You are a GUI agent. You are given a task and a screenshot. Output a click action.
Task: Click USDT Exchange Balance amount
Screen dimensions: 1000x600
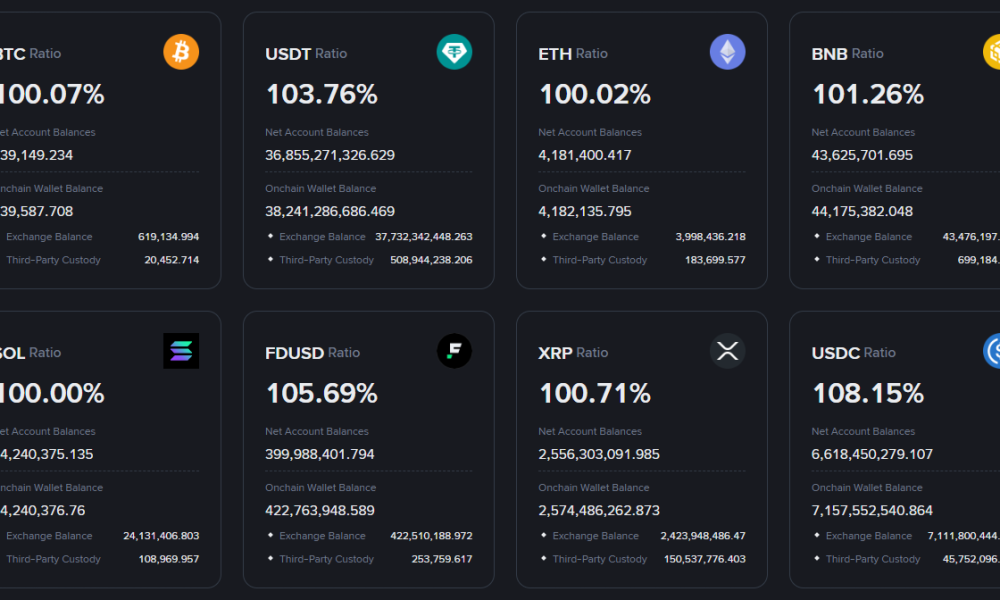click(x=423, y=237)
